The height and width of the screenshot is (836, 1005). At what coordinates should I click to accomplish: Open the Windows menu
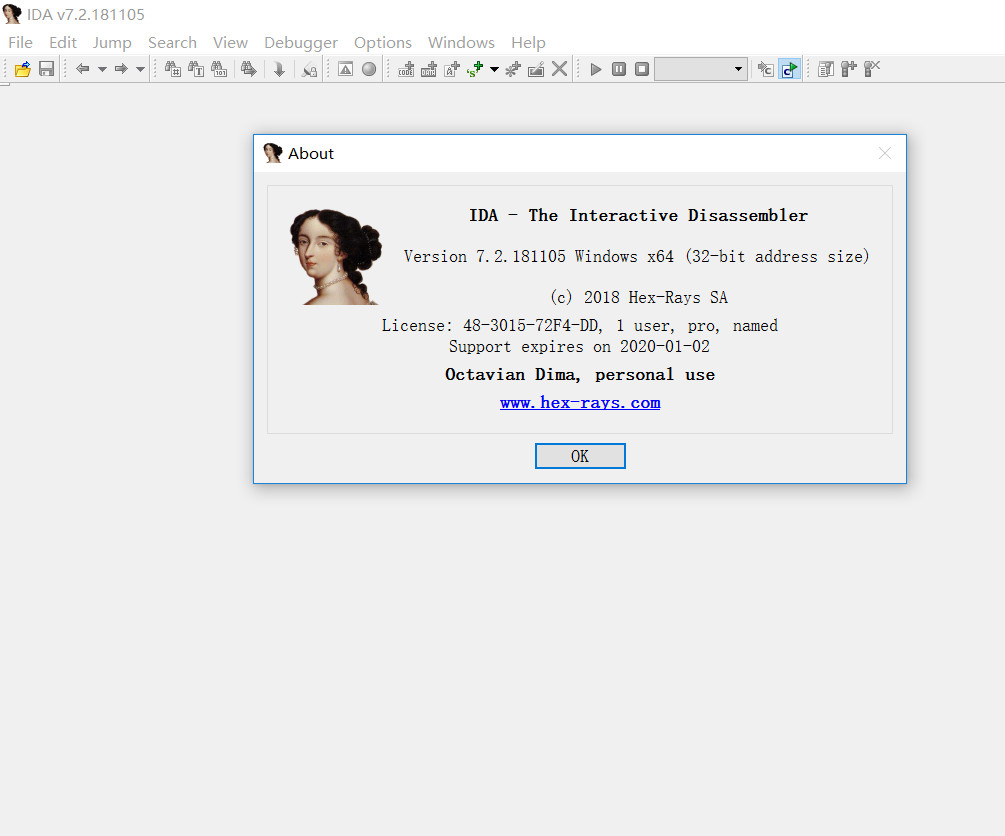(461, 42)
